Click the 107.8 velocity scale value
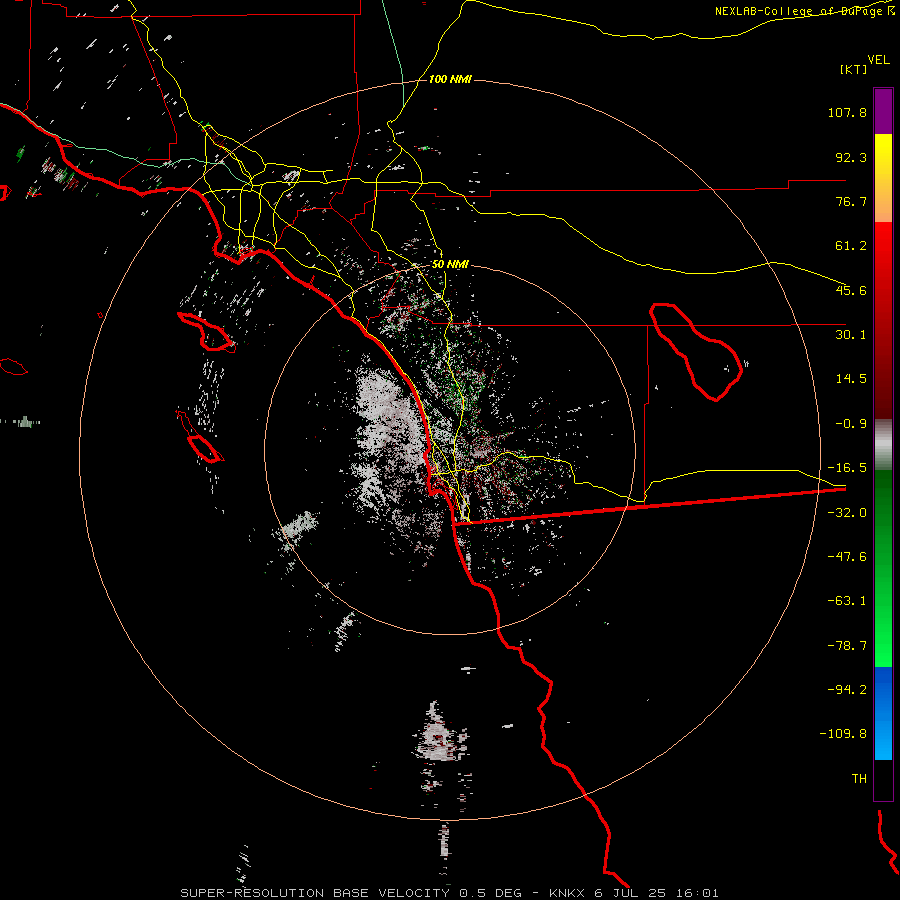The image size is (900, 900). click(x=847, y=112)
